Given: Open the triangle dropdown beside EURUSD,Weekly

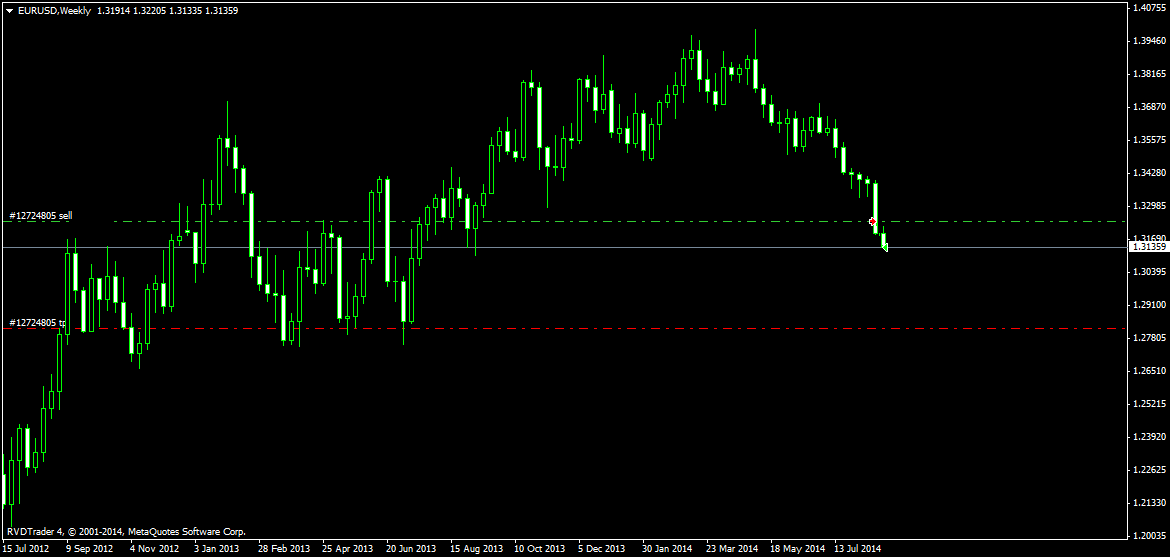Looking at the screenshot, I should (9, 10).
